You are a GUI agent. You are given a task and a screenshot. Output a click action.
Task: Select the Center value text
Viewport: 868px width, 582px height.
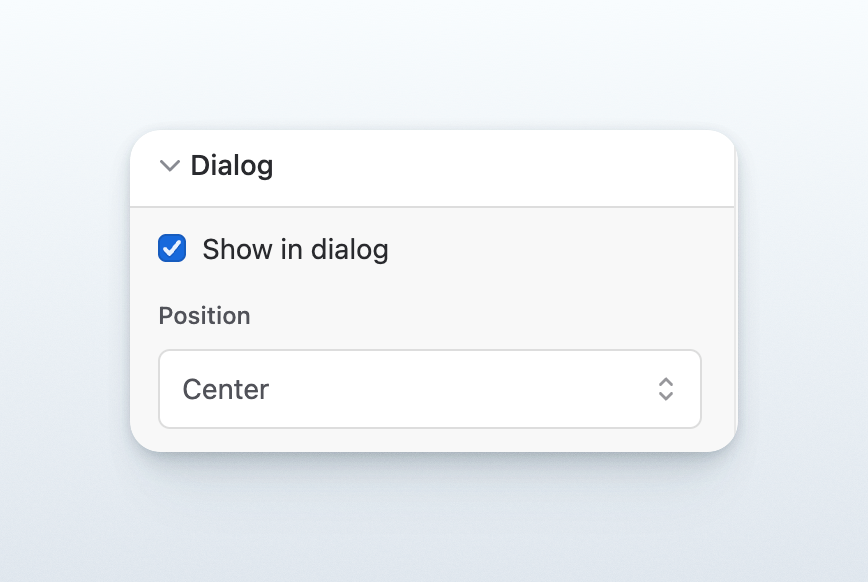225,389
